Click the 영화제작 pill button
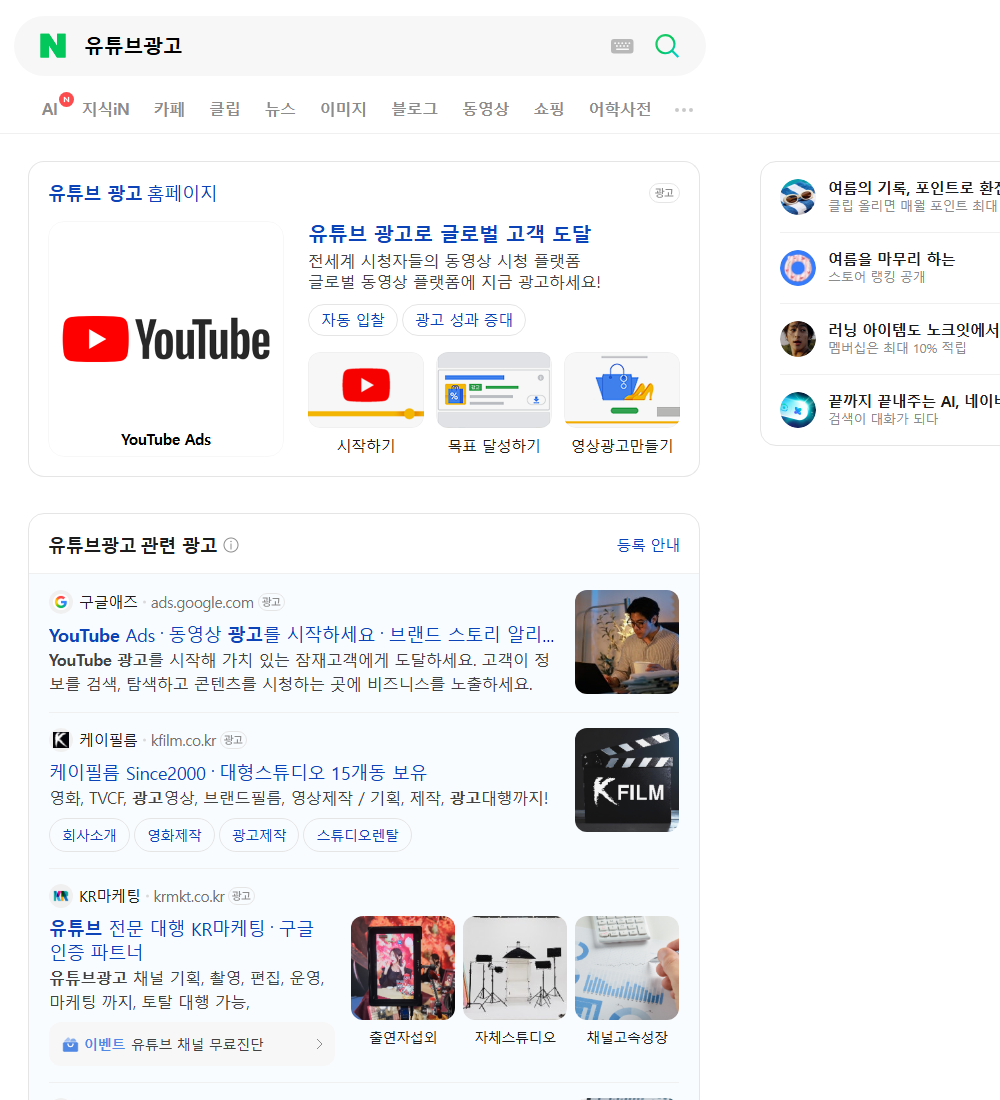Viewport: 1000px width, 1100px height. 174,835
